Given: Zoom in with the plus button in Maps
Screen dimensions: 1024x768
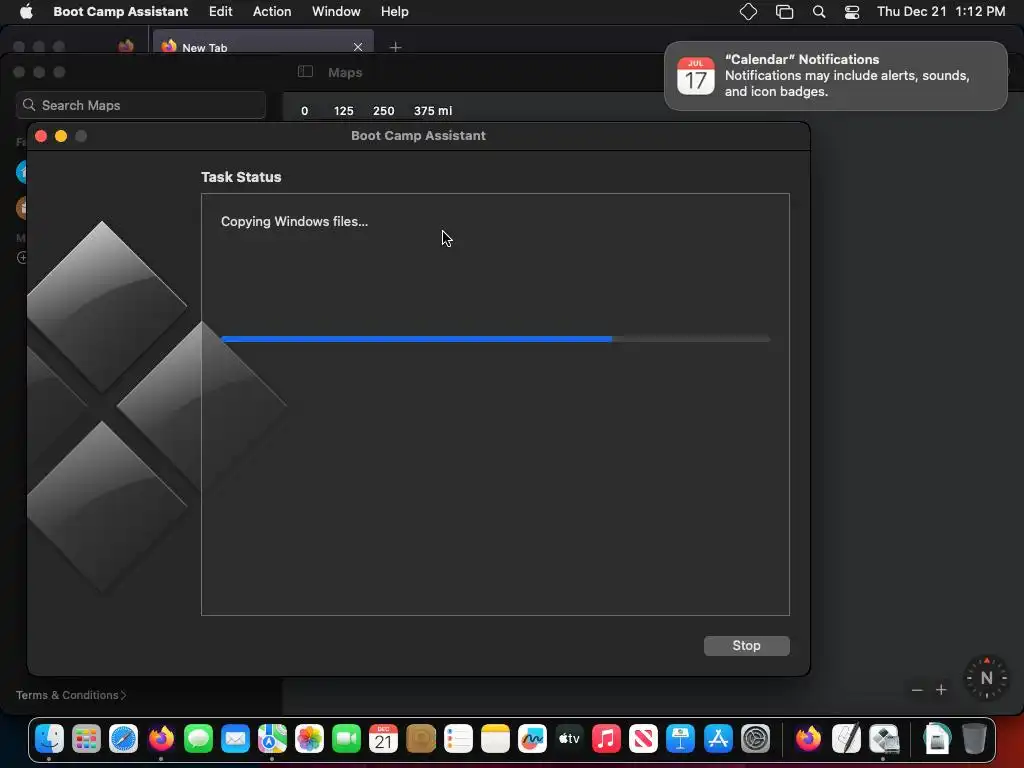Looking at the screenshot, I should (941, 690).
